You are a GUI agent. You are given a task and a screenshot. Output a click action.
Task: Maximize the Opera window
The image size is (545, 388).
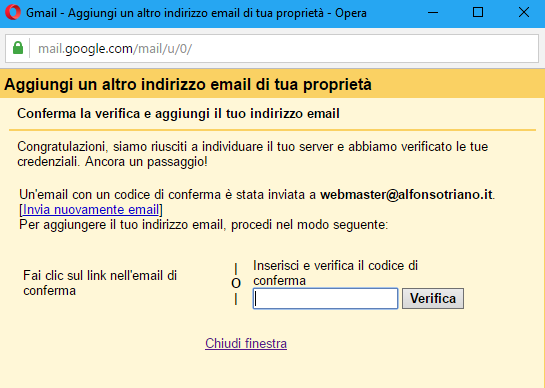pyautogui.click(x=478, y=13)
